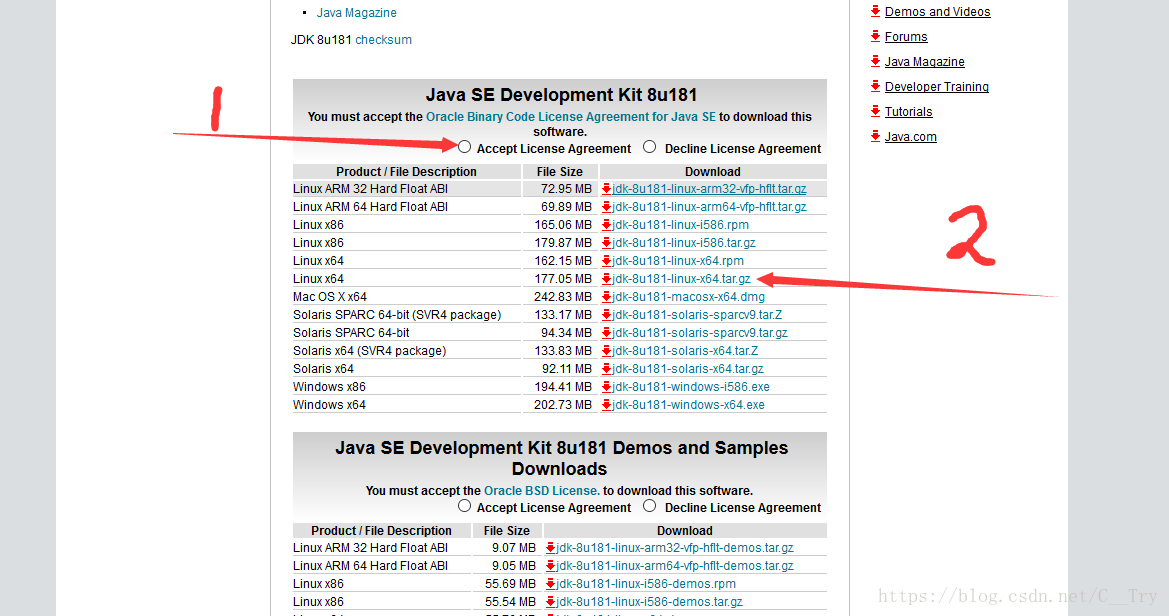Visit the Java.com link
1169x616 pixels.
tap(910, 136)
